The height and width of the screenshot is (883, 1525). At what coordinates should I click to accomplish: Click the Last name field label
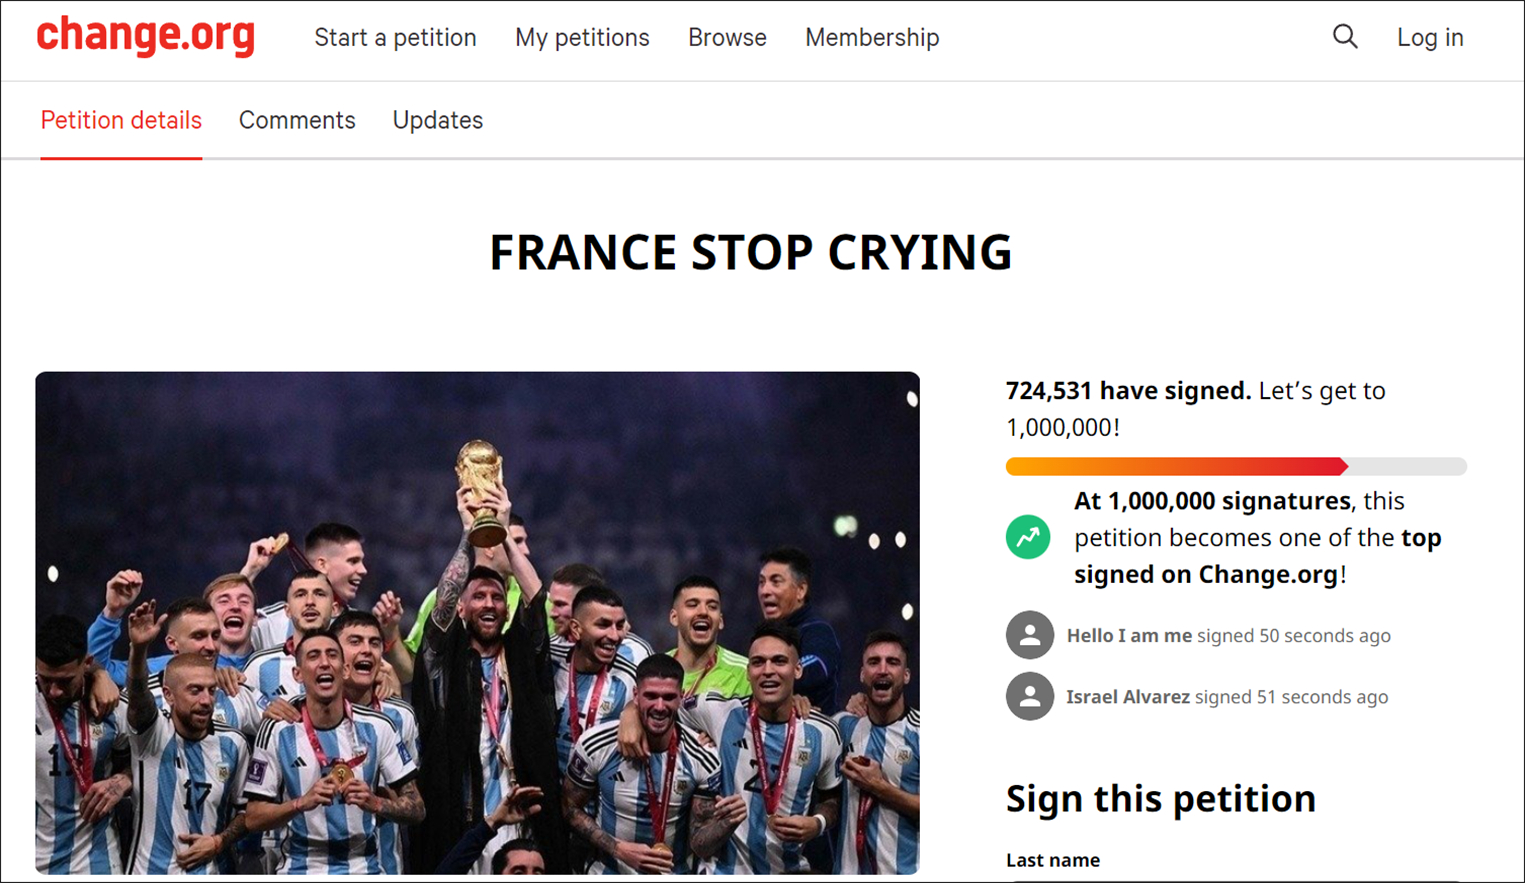coord(1052,860)
